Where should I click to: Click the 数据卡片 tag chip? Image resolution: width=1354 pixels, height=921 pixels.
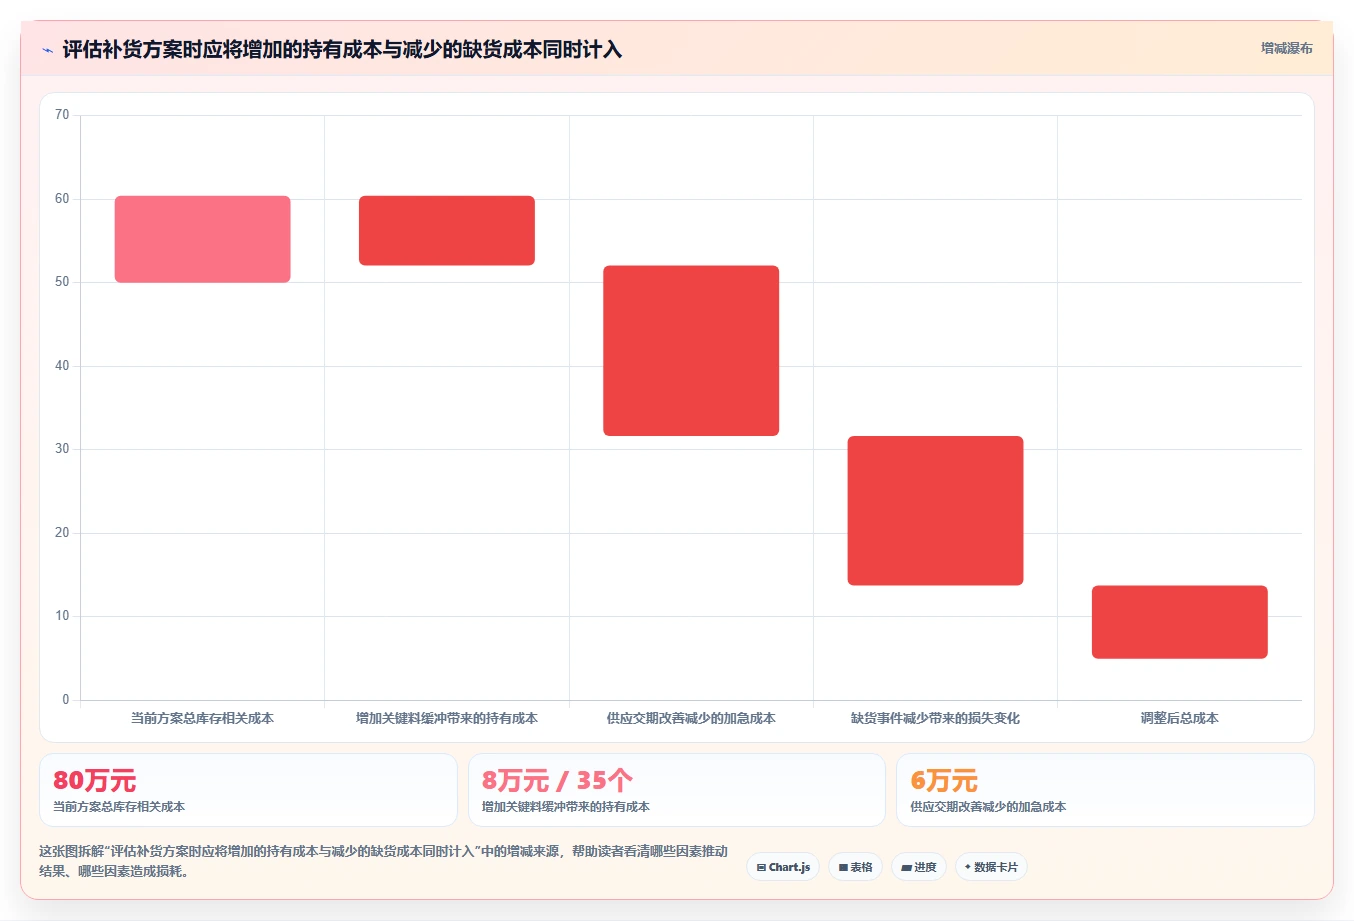click(991, 867)
